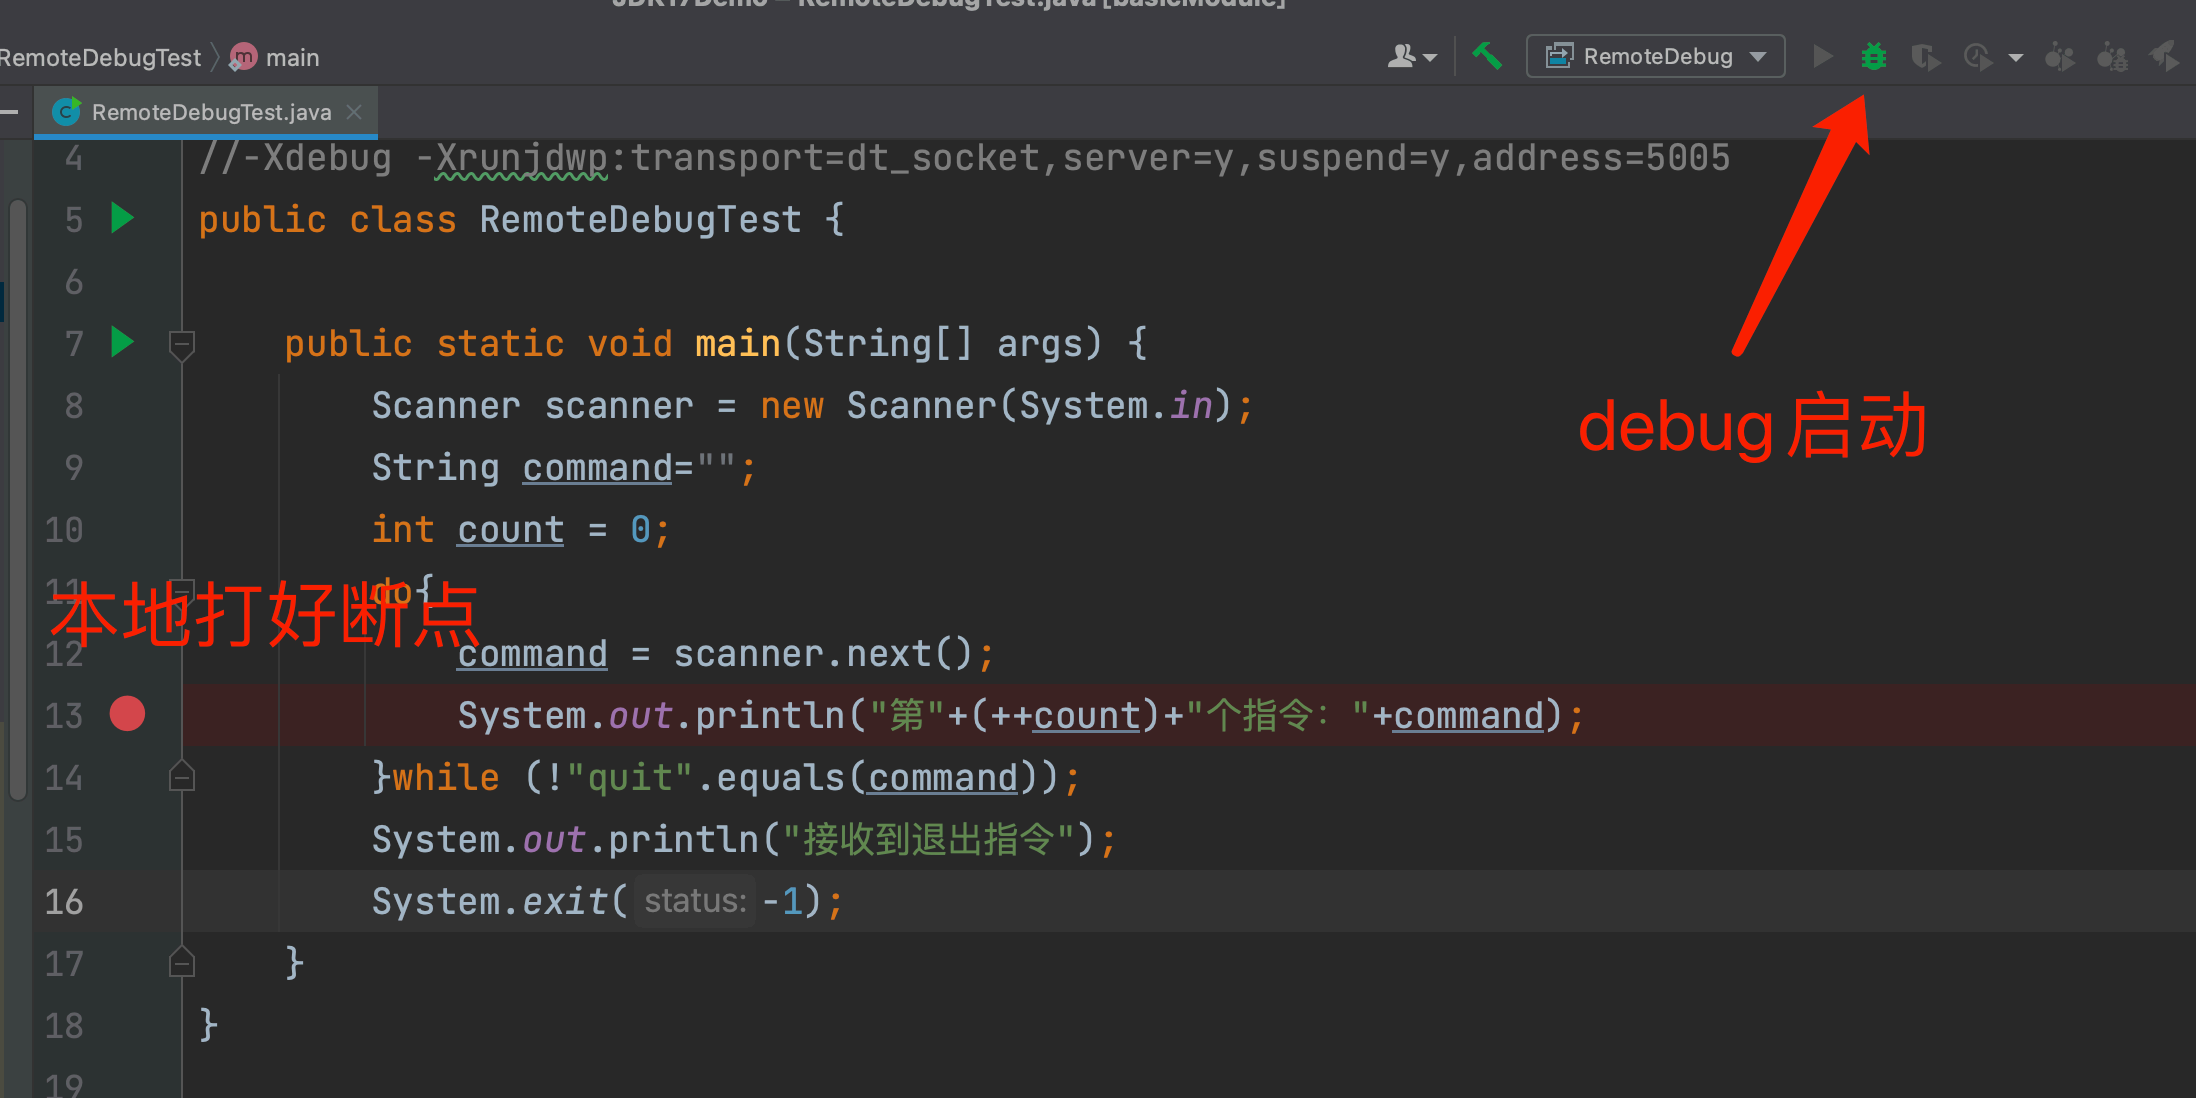Toggle a breakpoint in gutter at line 12
Screen dimensions: 2196x1098
coord(127,653)
